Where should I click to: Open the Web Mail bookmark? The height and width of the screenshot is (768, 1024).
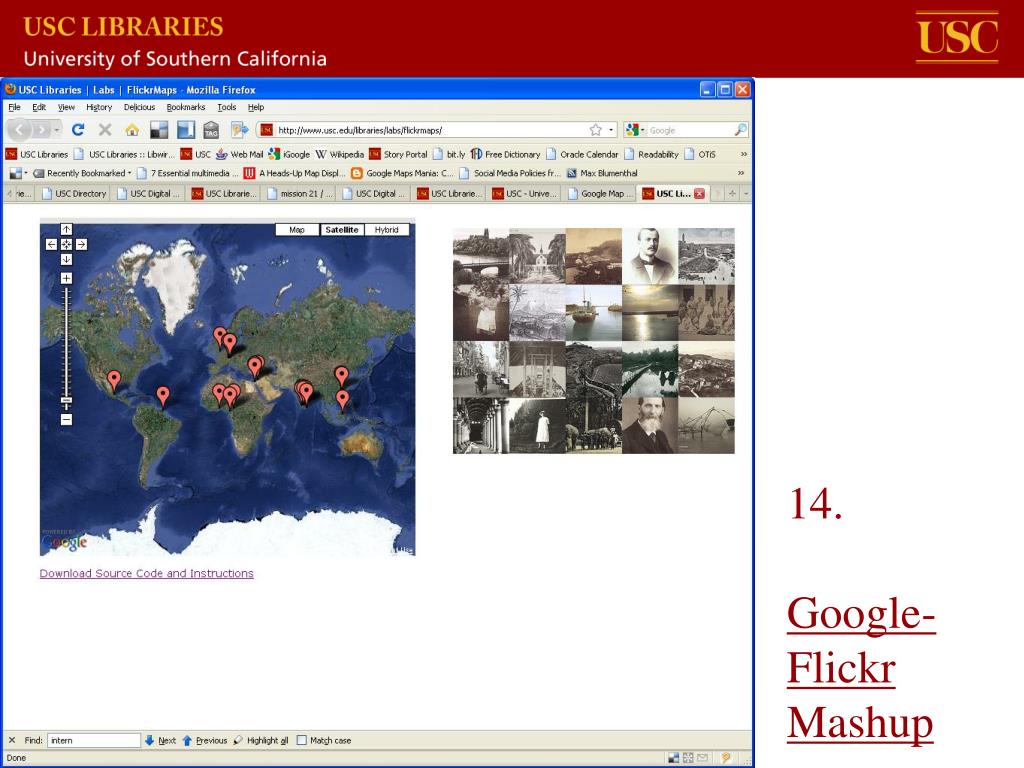239,154
